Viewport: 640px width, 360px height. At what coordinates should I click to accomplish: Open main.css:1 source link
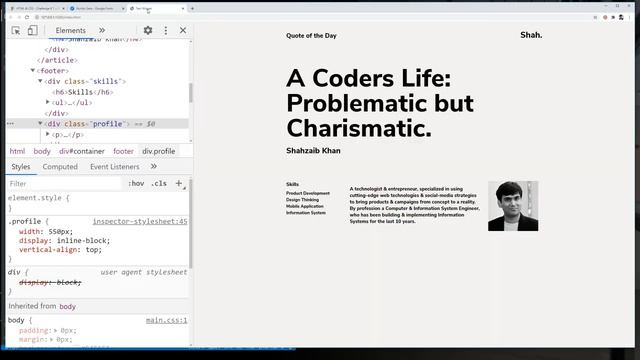click(x=167, y=320)
